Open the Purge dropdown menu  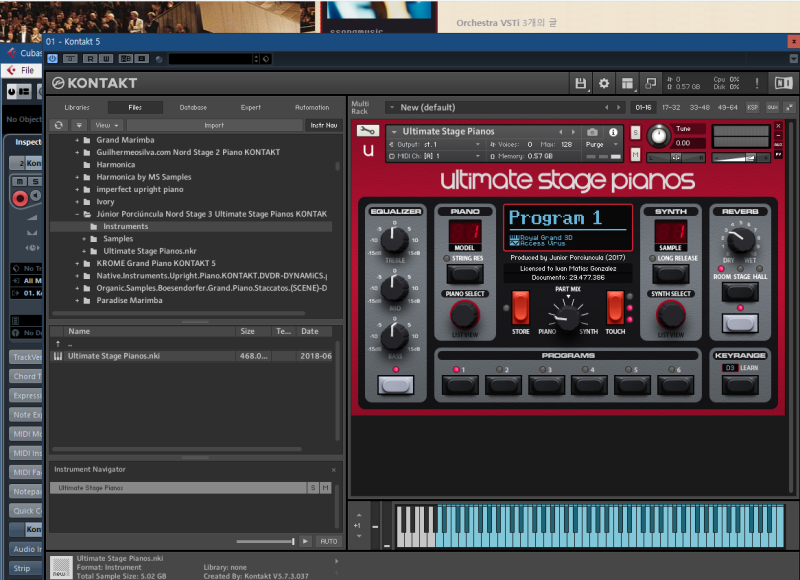[598, 144]
